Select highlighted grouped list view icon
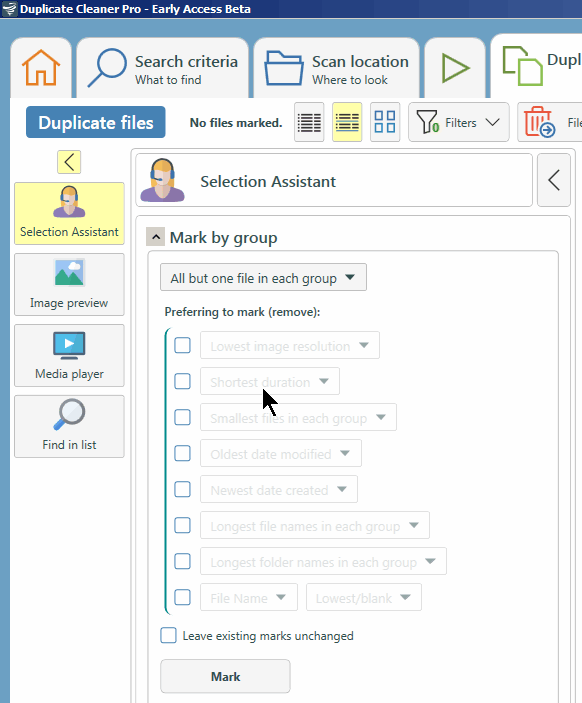The height and width of the screenshot is (703, 582). [347, 122]
